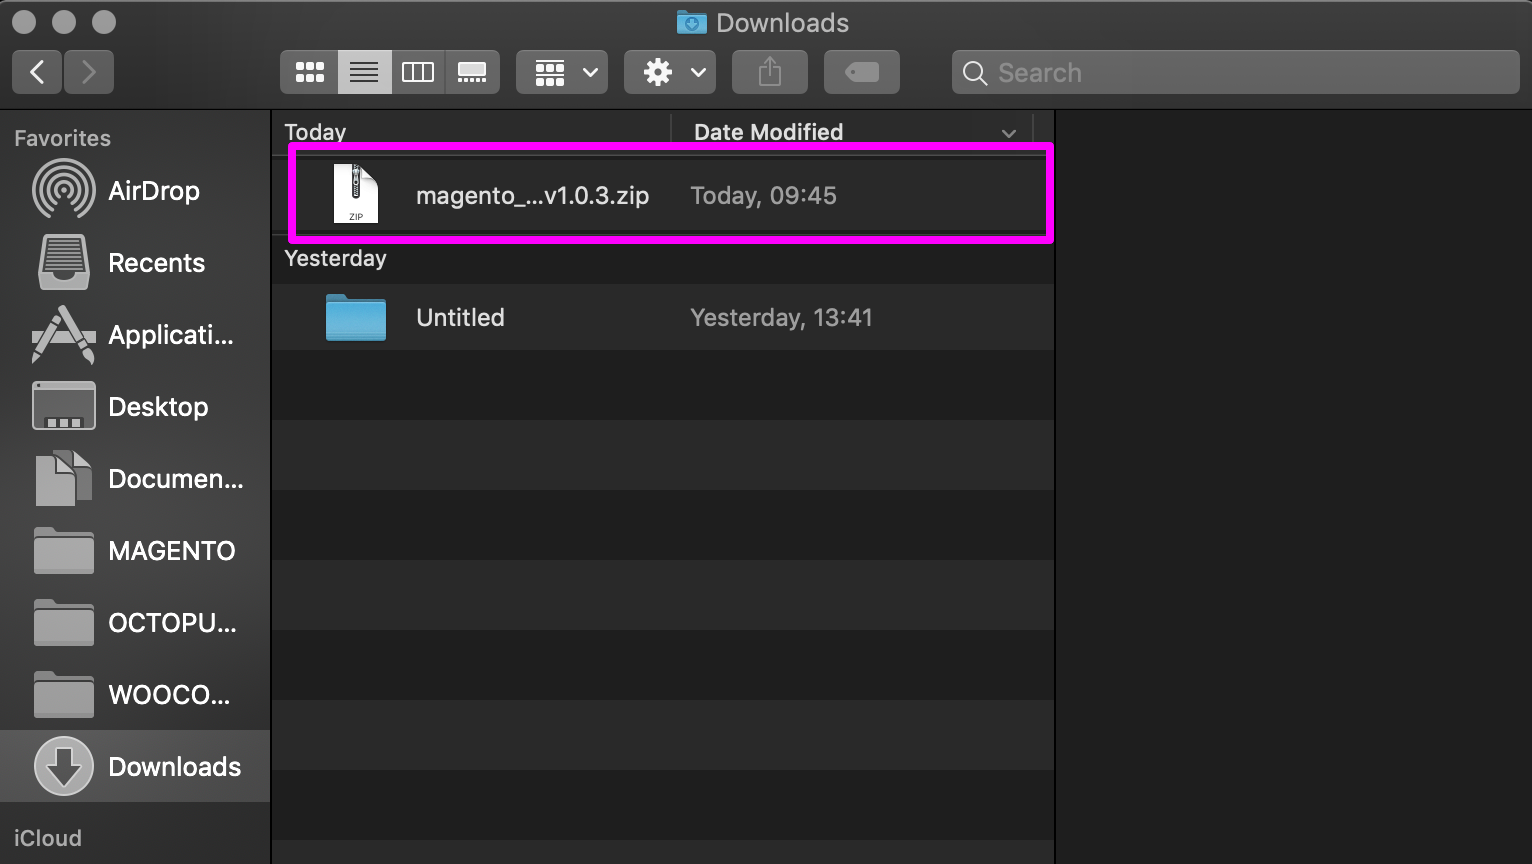Click the Downloads arrow icon
This screenshot has height=864, width=1532.
pos(64,766)
